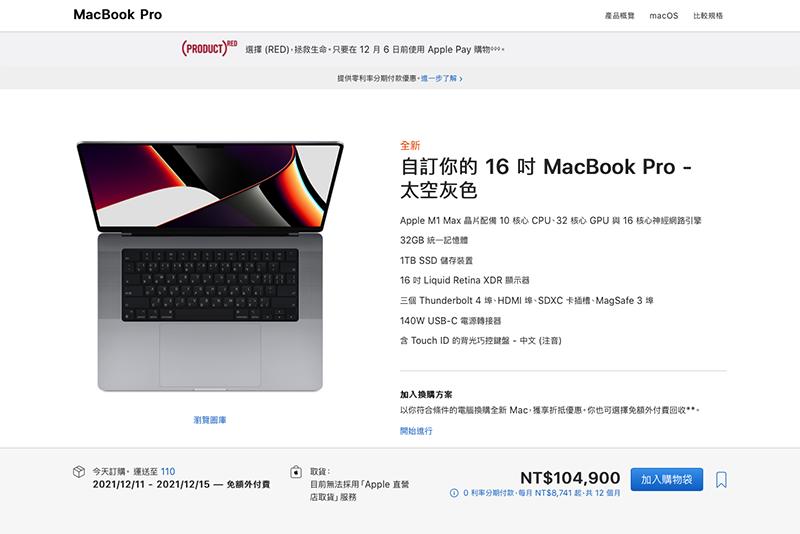Image resolution: width=800 pixels, height=534 pixels.
Task: Click the bookmark save icon
Action: pos(721,479)
